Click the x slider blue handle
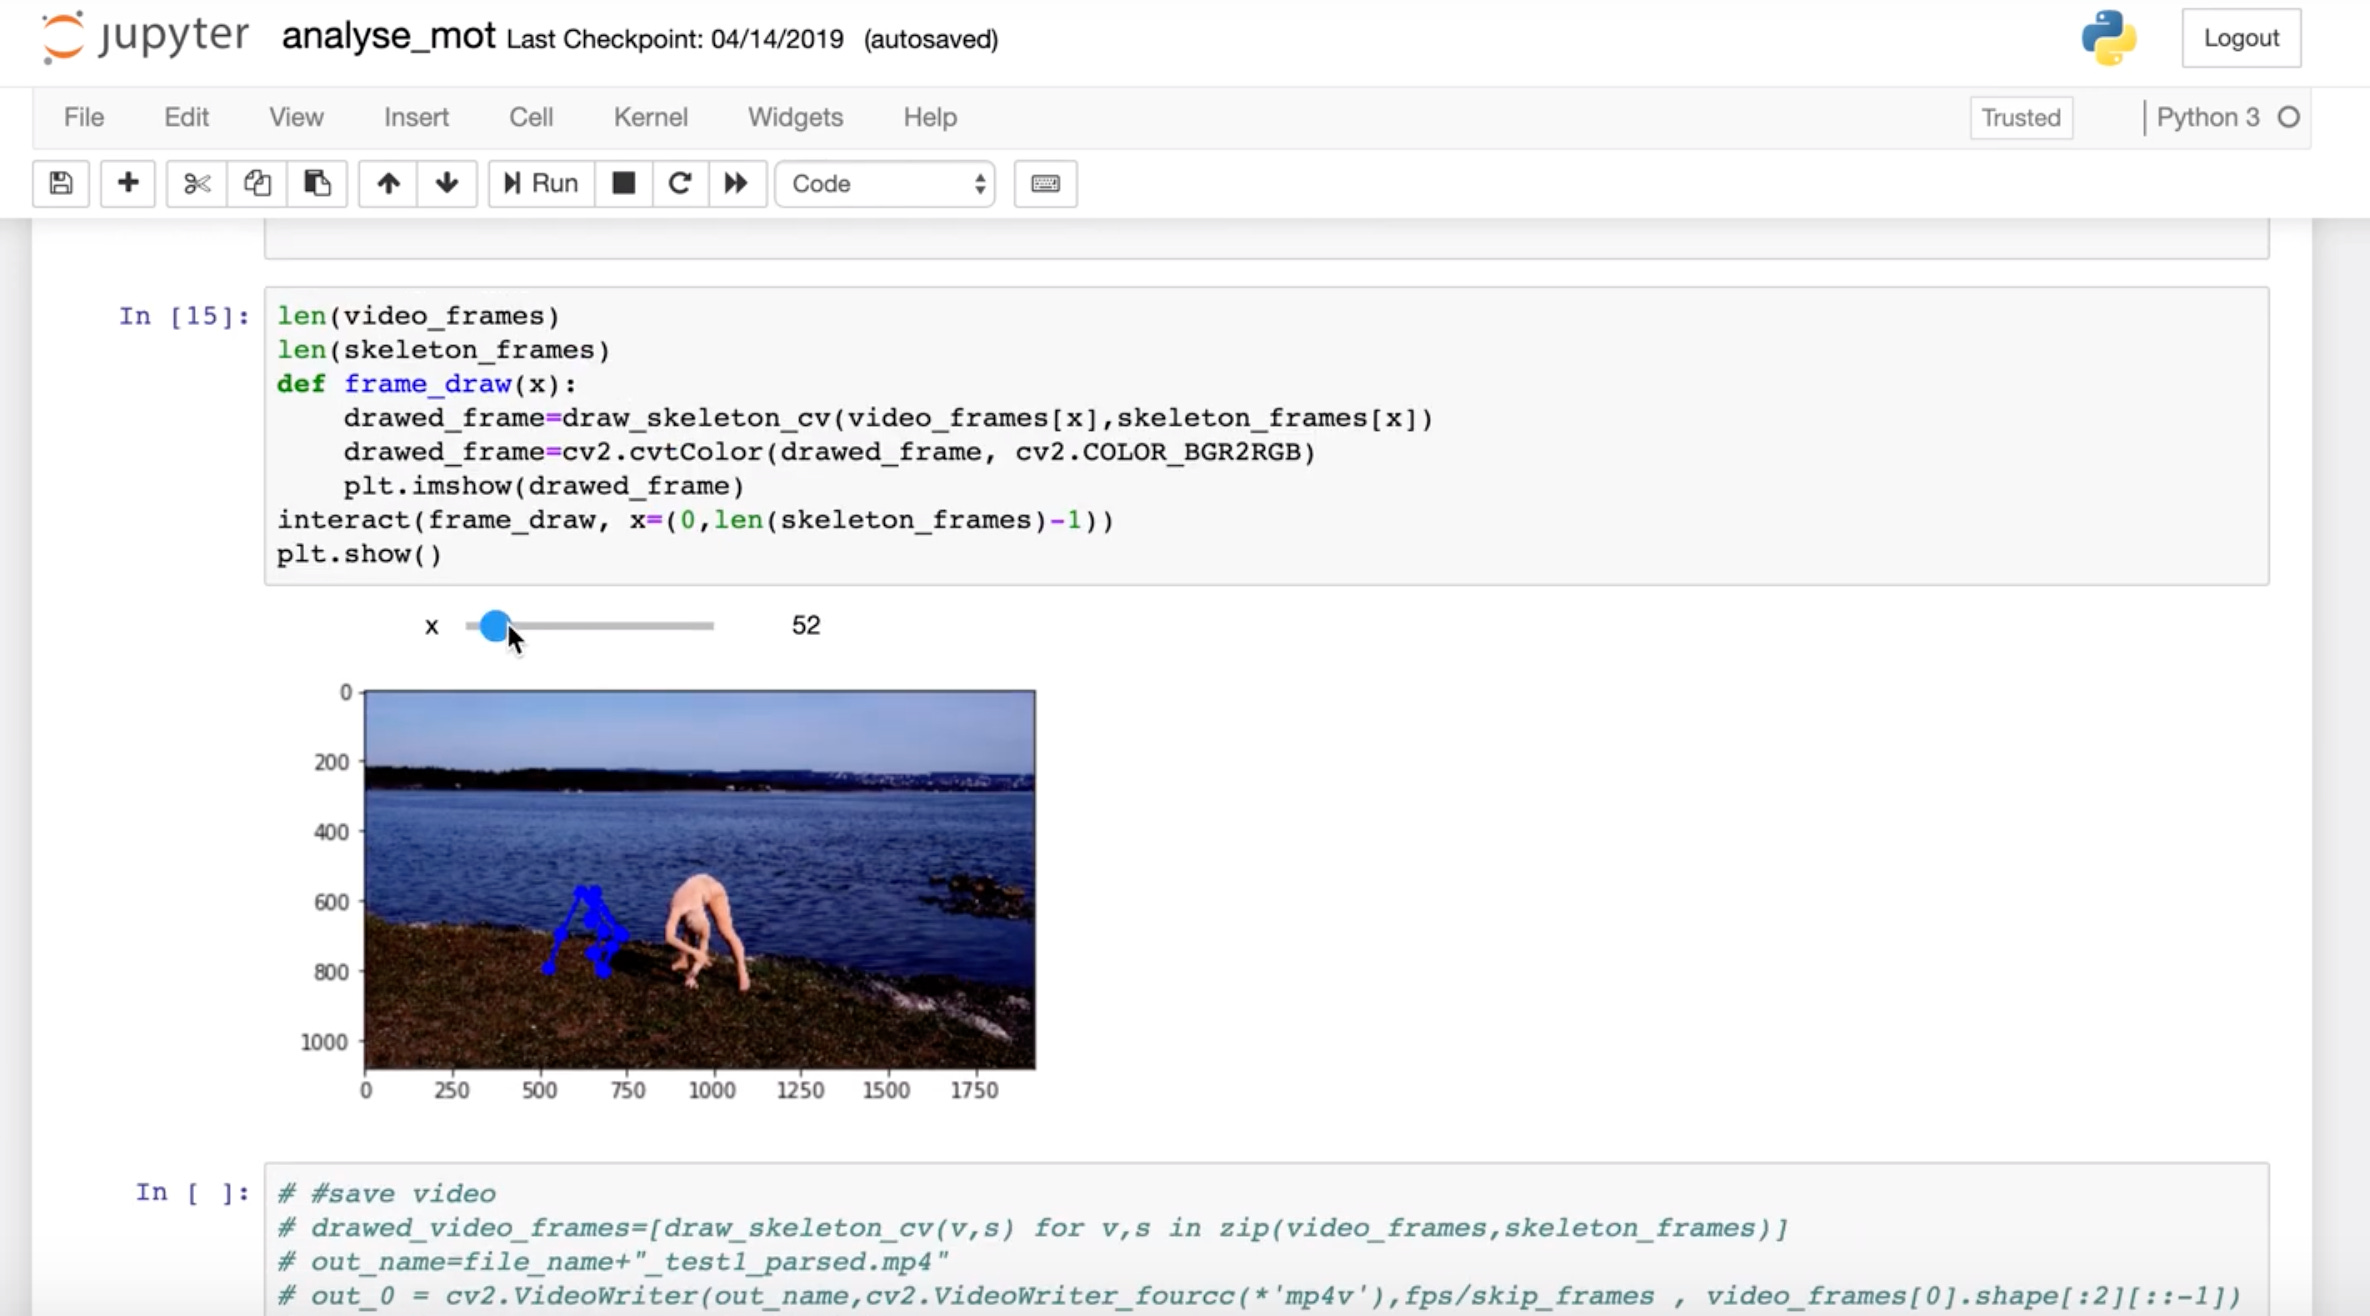This screenshot has width=2370, height=1316. [494, 626]
